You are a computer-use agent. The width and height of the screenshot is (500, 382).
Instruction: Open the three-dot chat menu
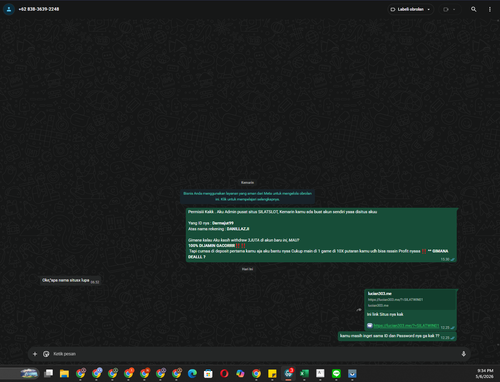[490, 9]
